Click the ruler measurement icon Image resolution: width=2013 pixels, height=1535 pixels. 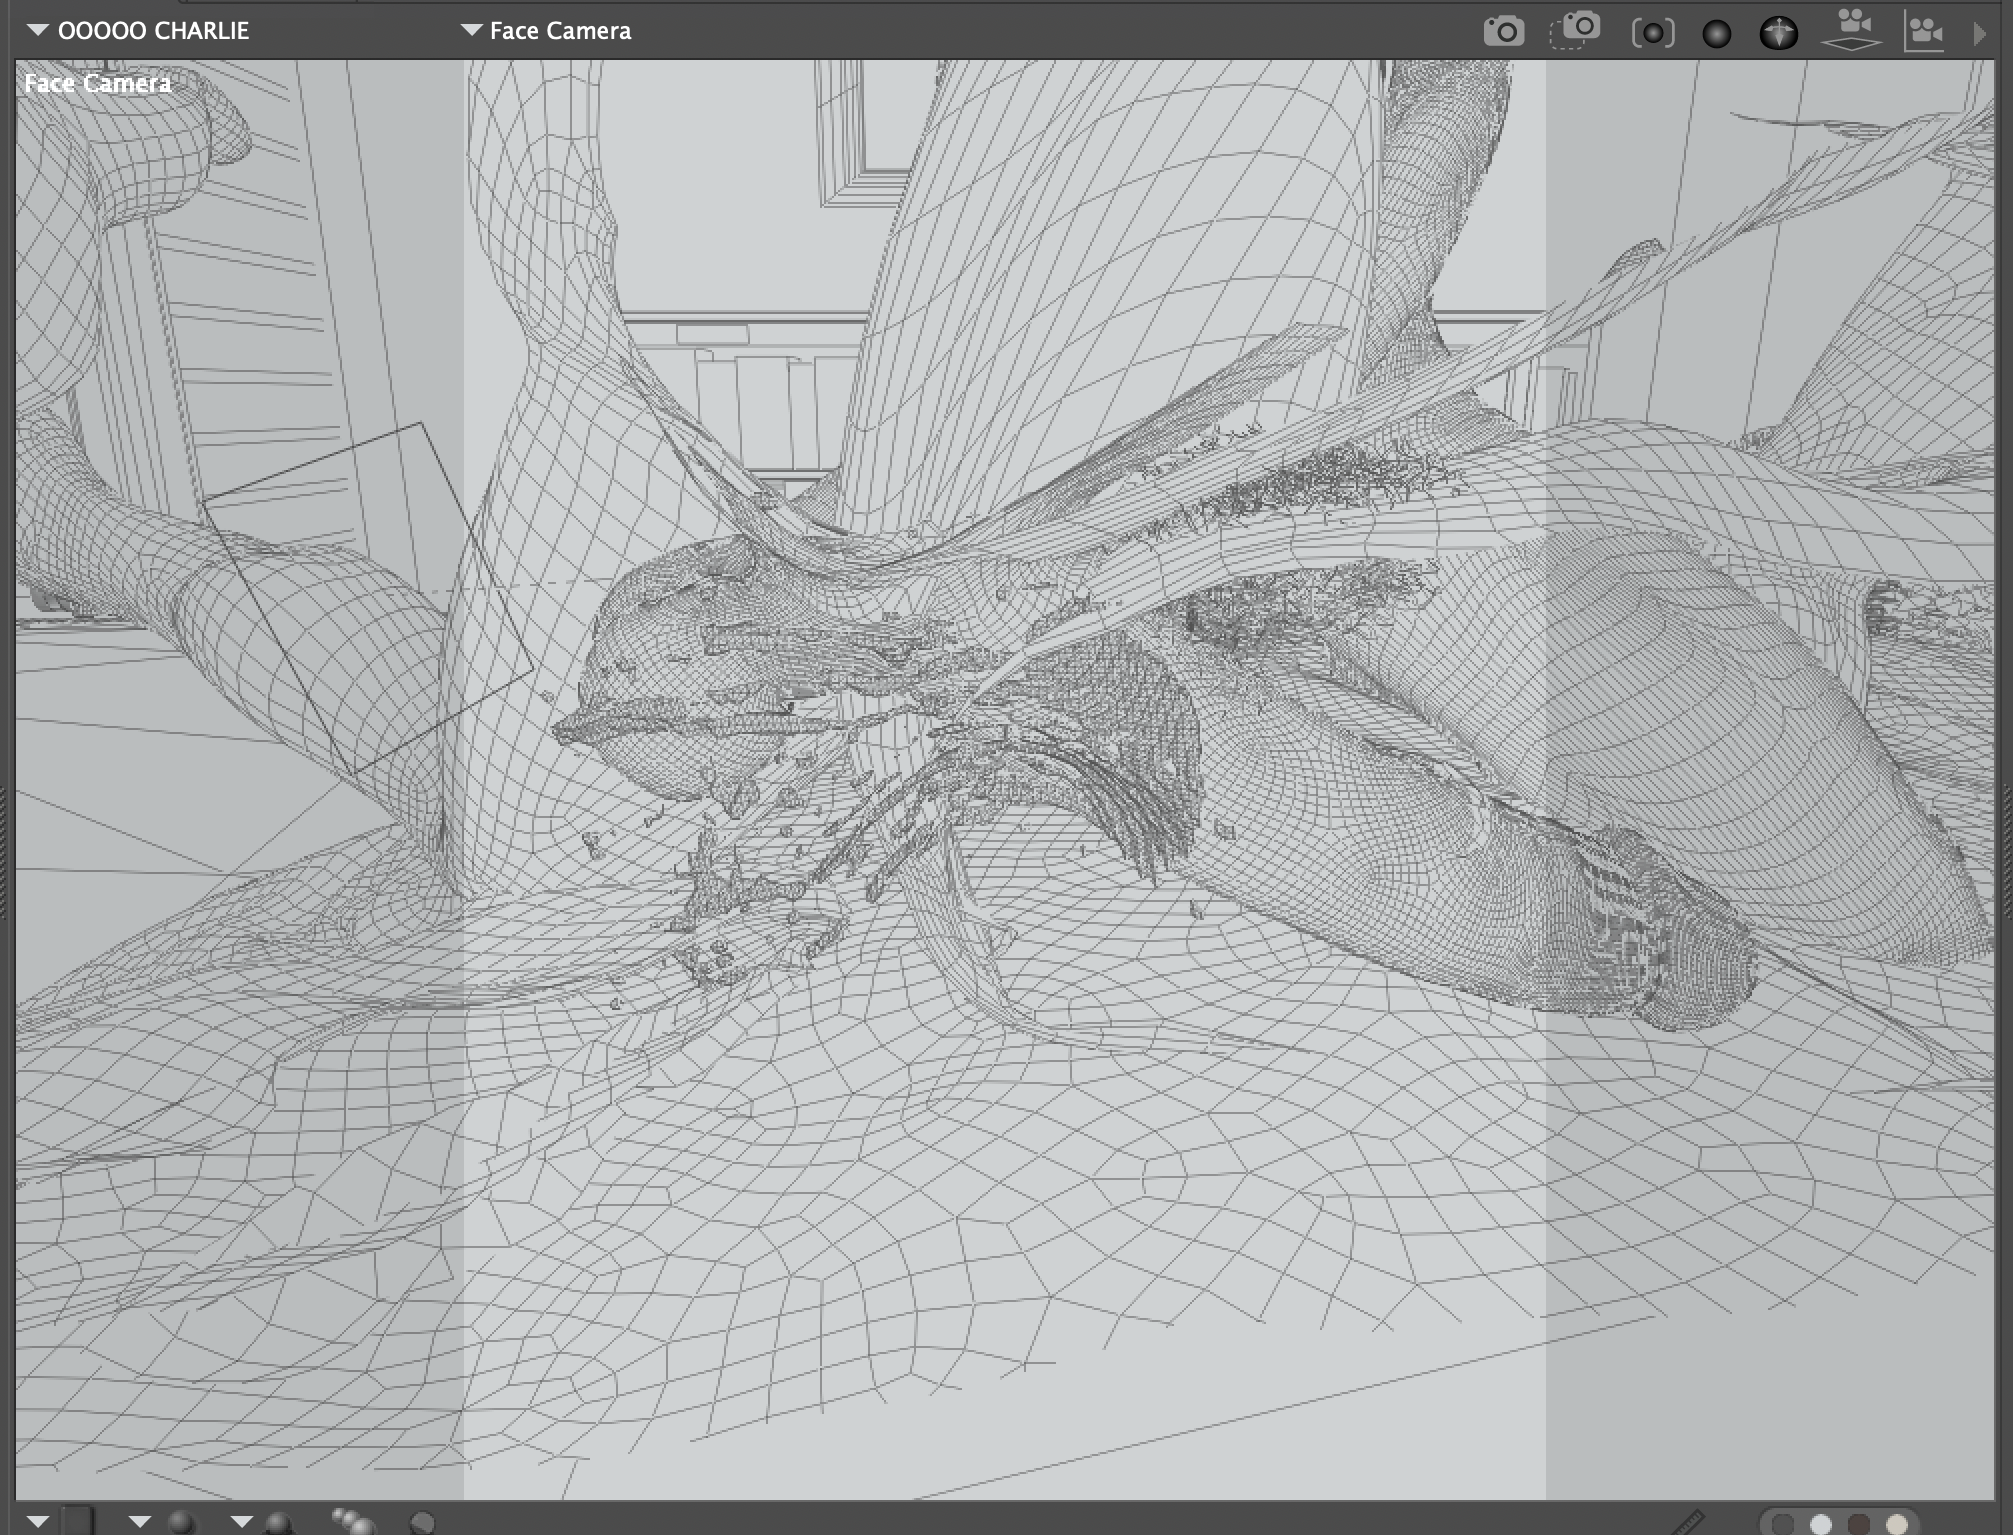click(x=1689, y=1523)
